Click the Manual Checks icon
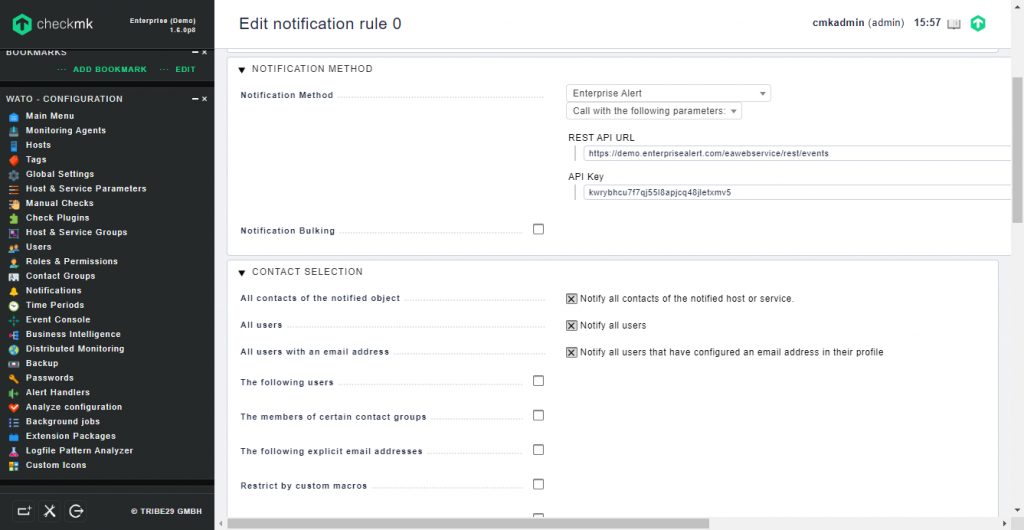1024x530 pixels. click(14, 204)
